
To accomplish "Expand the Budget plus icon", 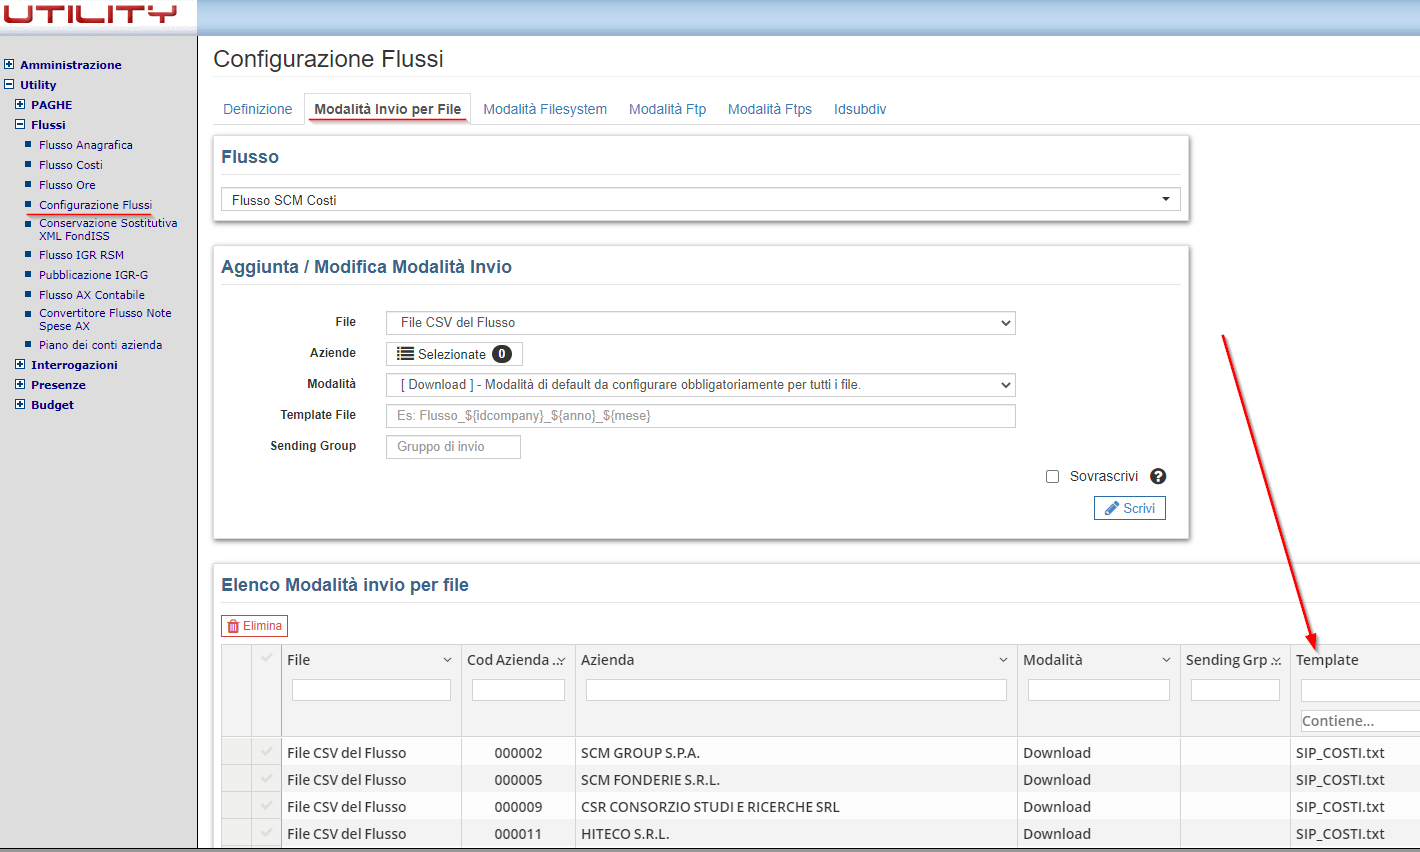I will 20,404.
